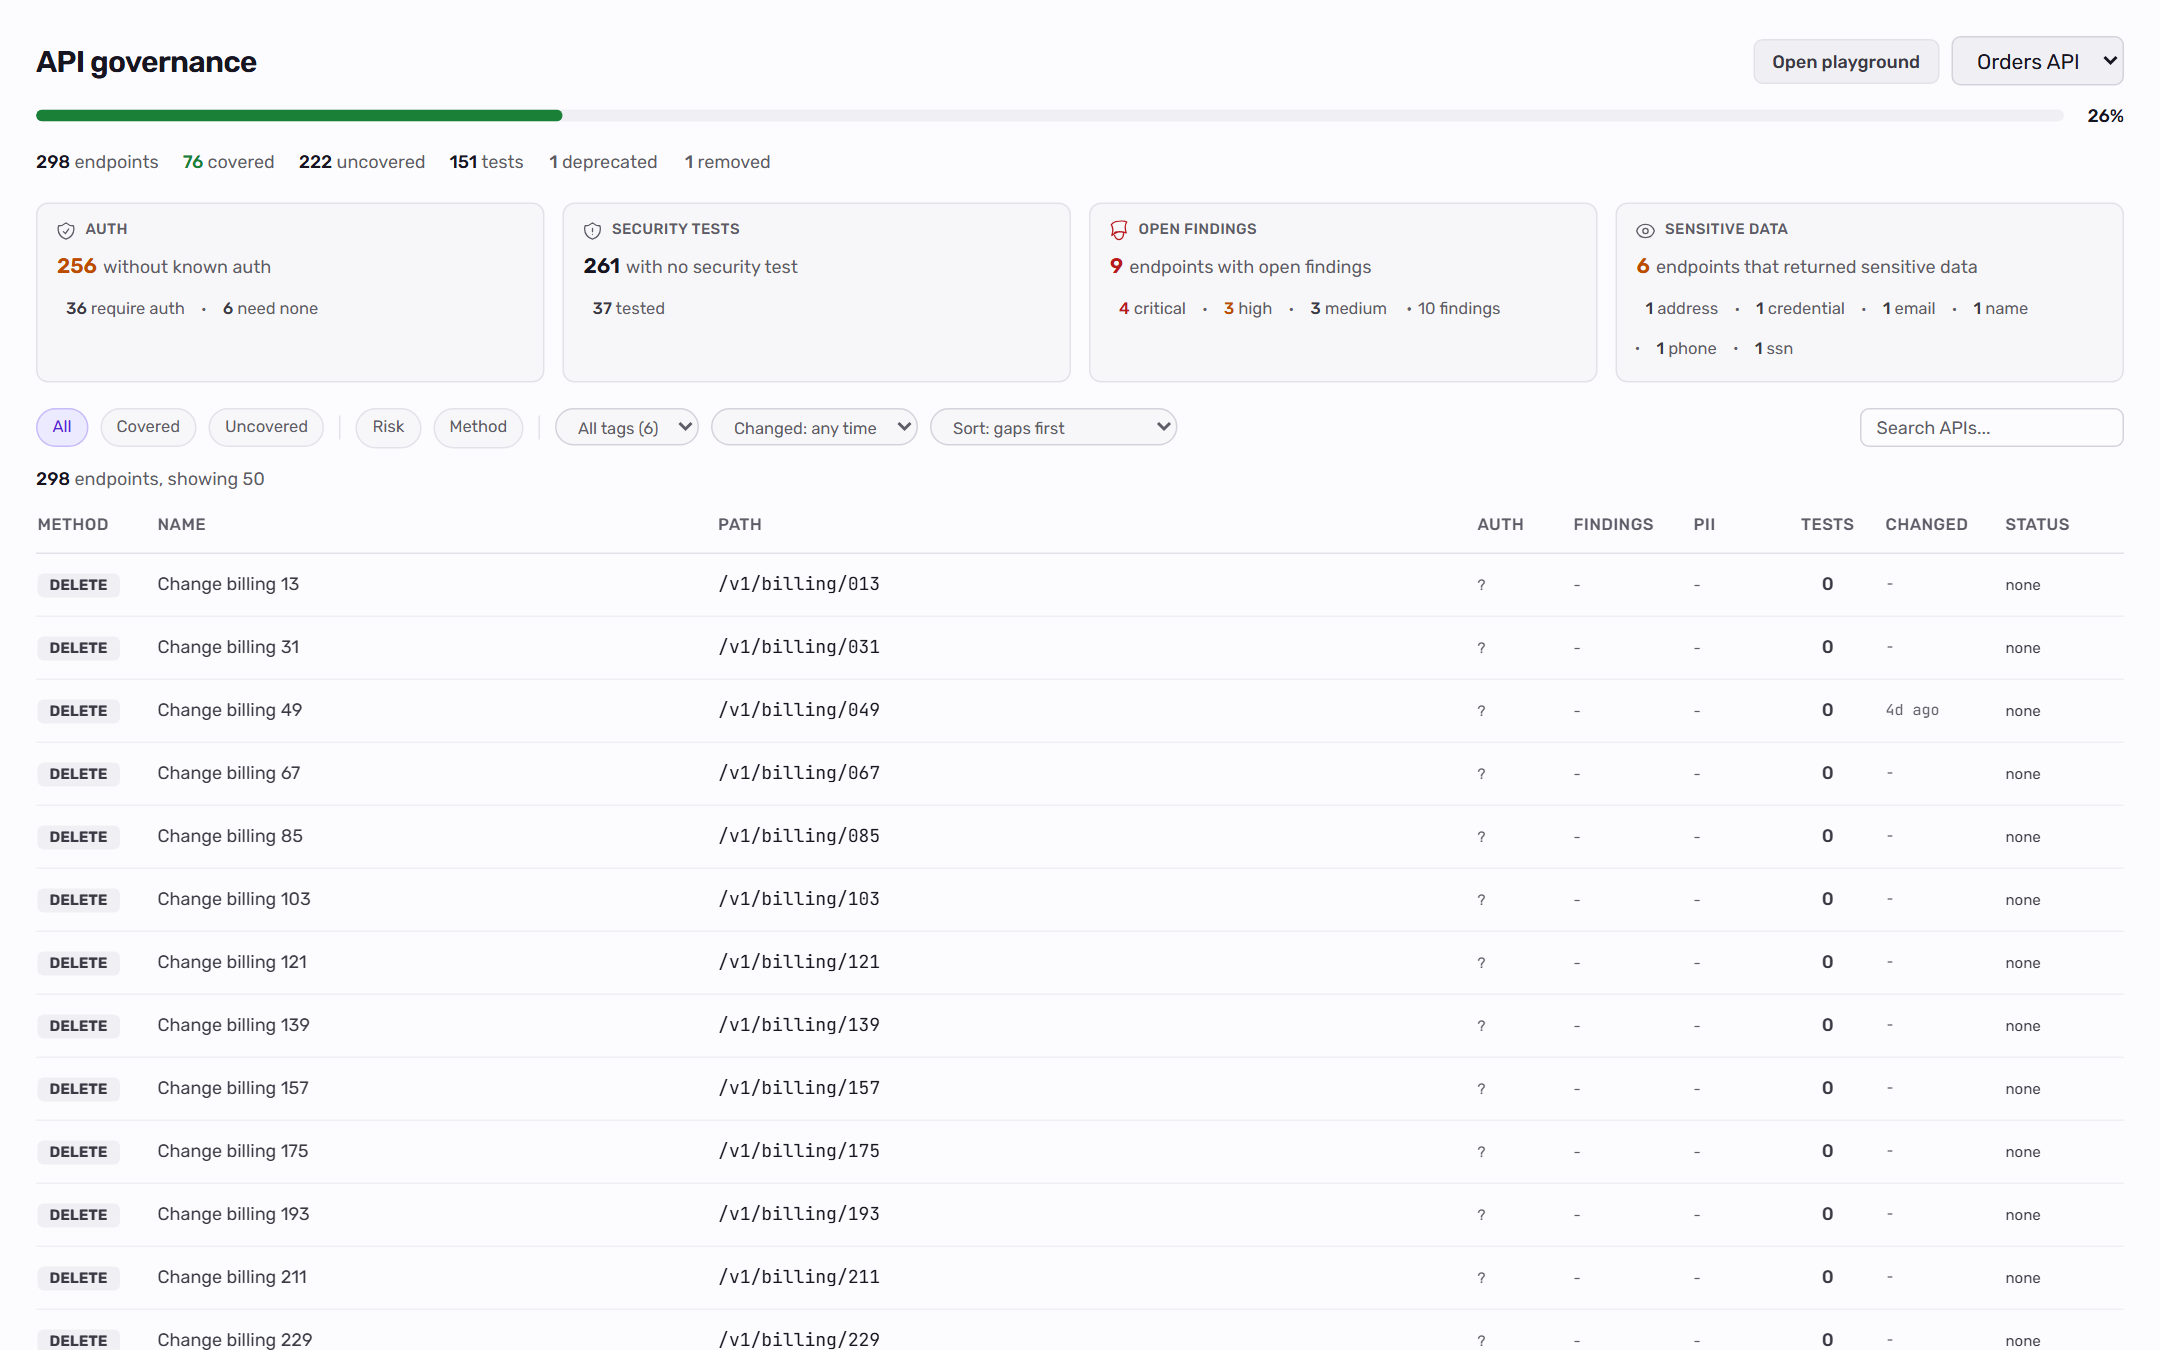Click 6 endpoints that returned sensitive data
2160x1350 pixels.
[1806, 266]
